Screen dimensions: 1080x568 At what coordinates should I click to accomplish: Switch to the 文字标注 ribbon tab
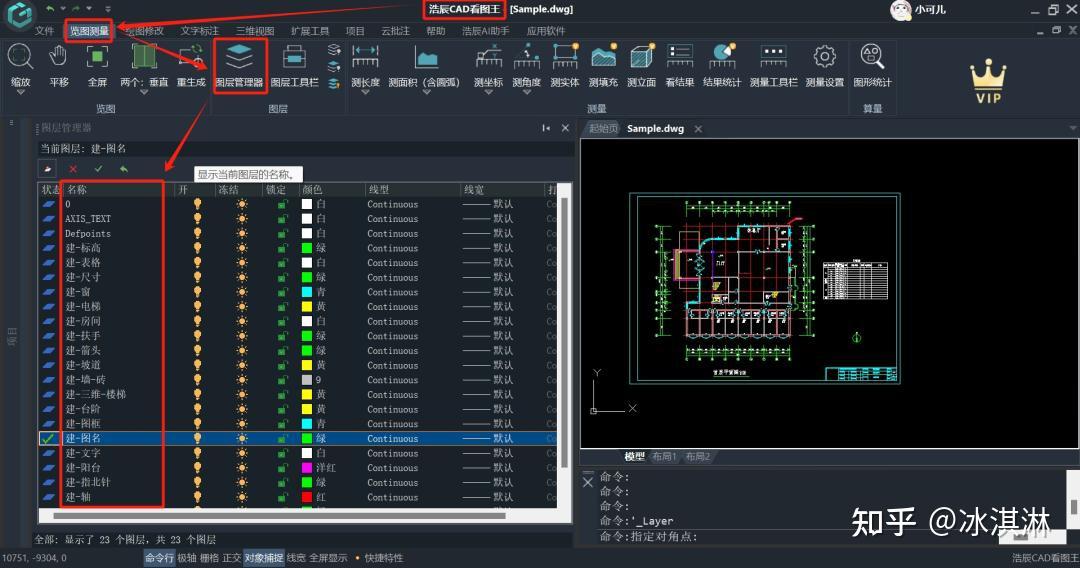coord(199,31)
